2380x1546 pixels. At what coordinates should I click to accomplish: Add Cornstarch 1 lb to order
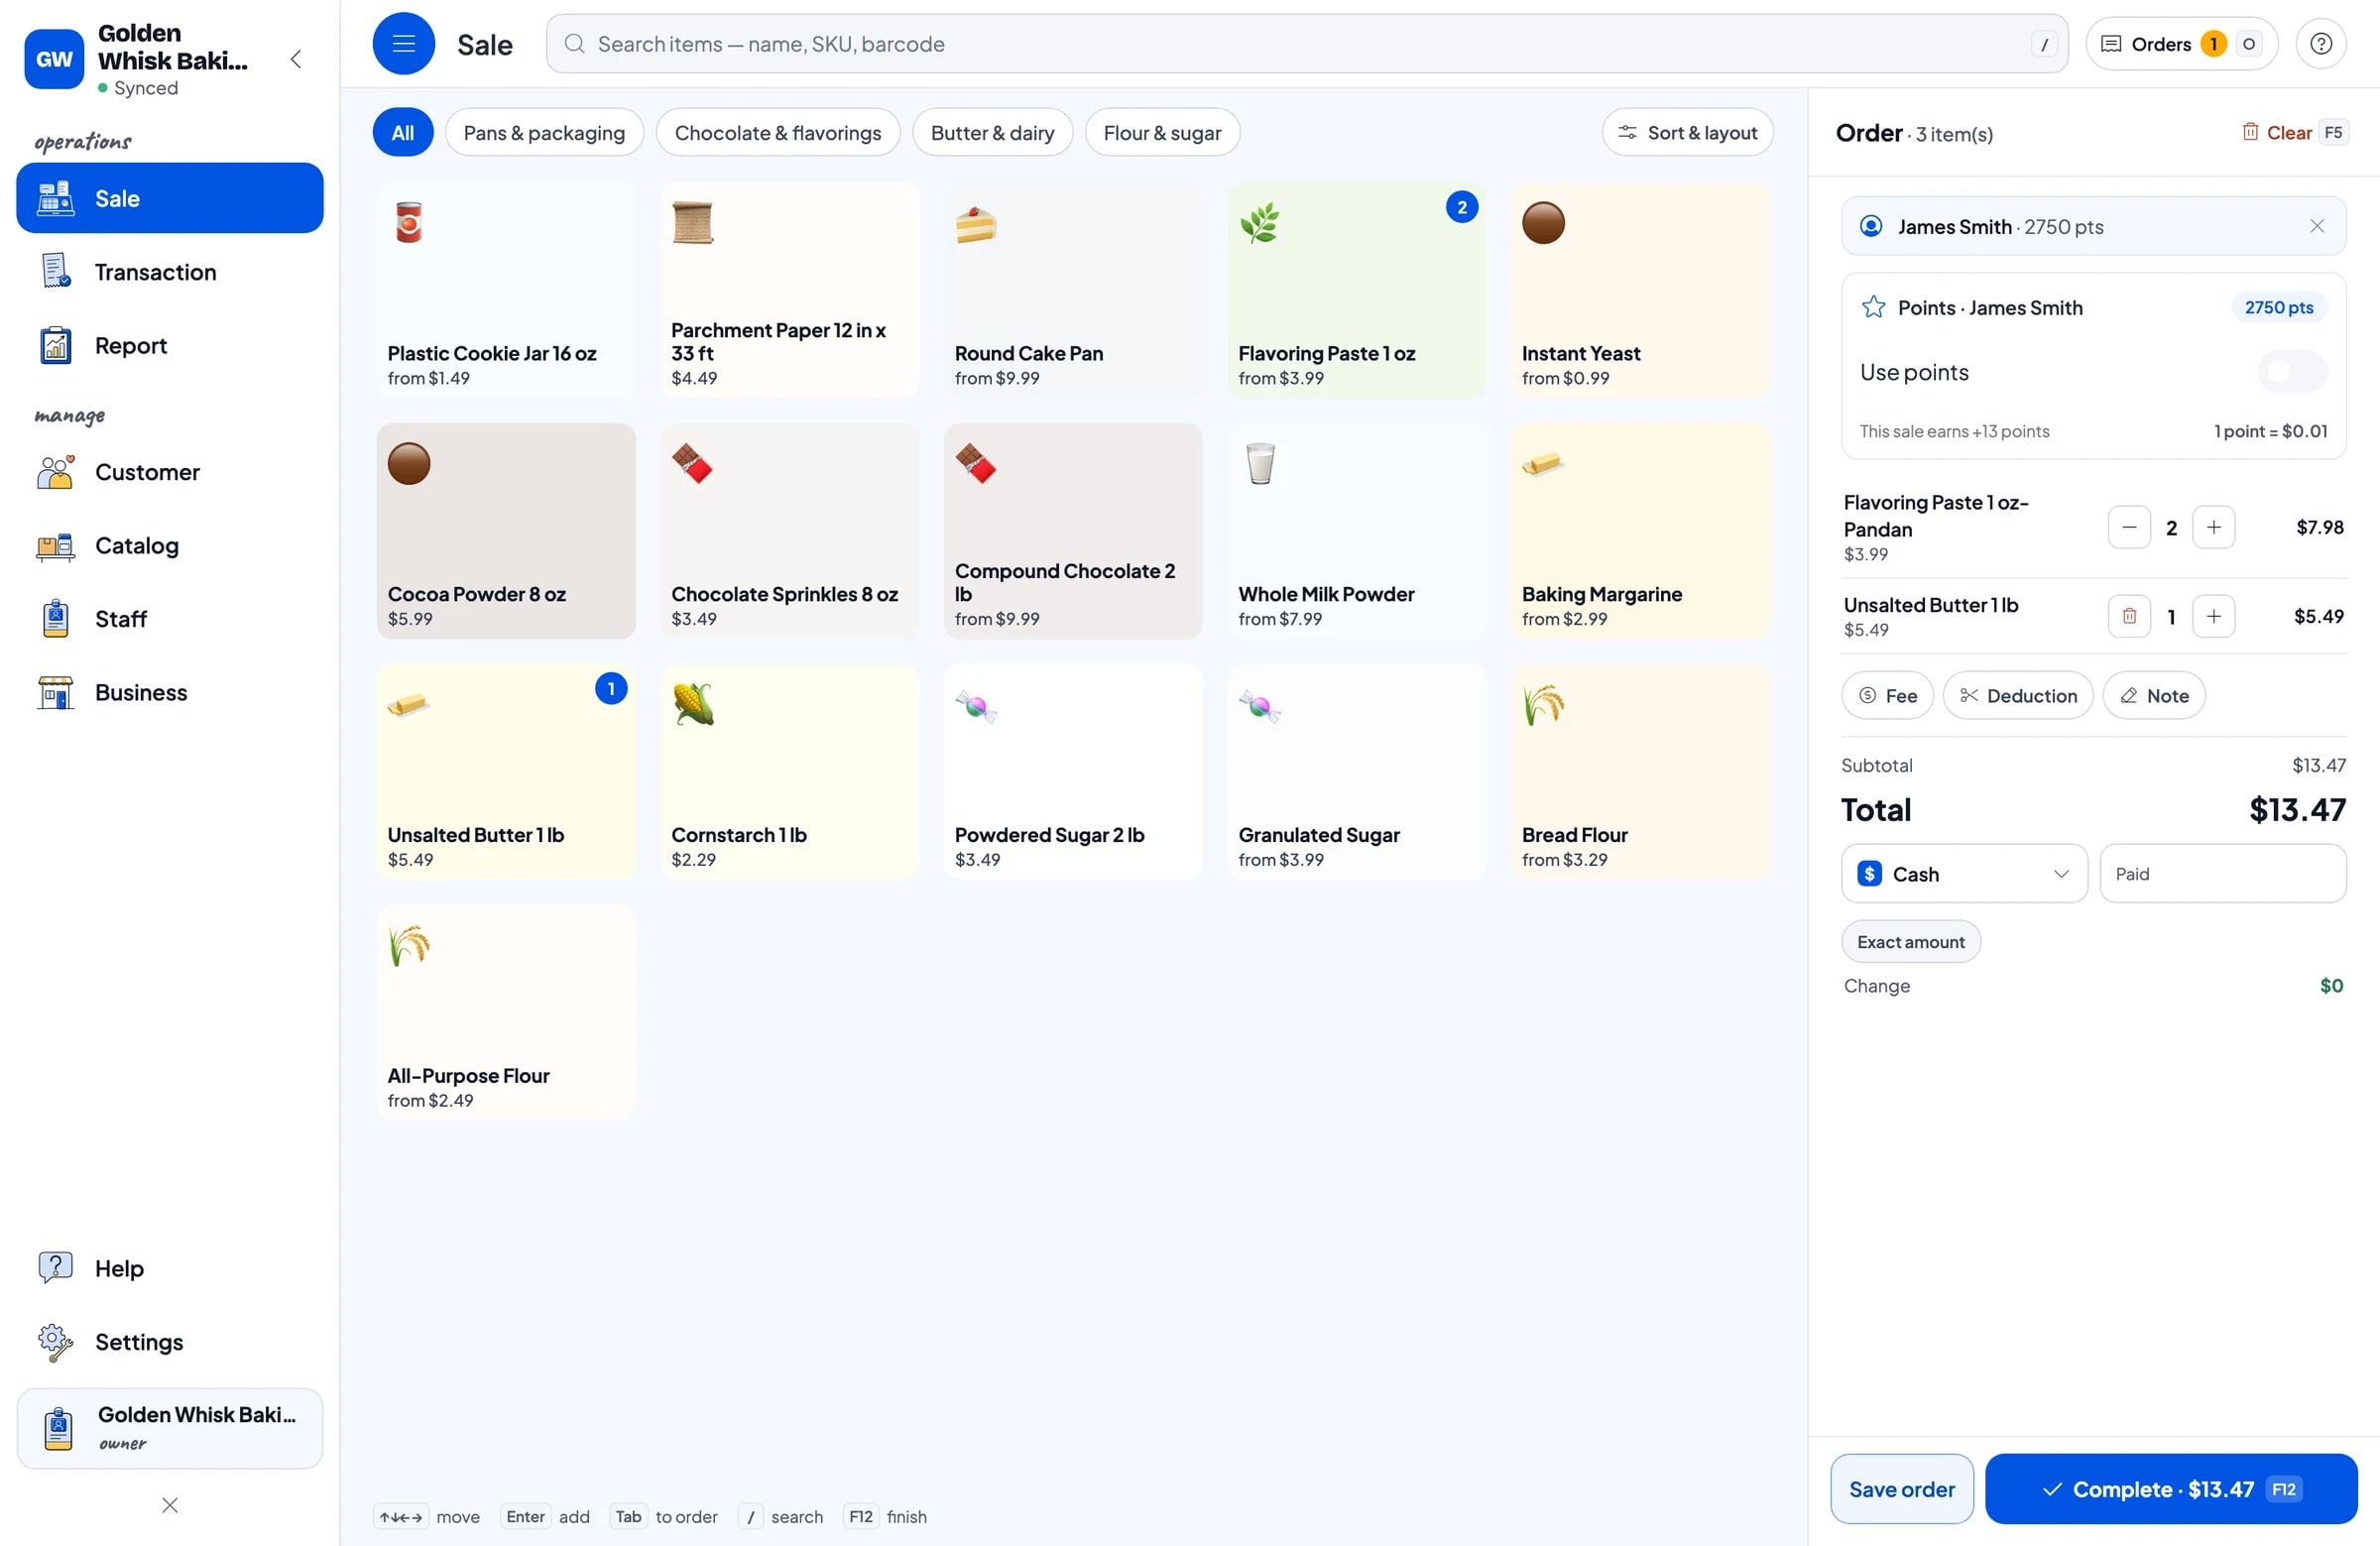[x=789, y=772]
